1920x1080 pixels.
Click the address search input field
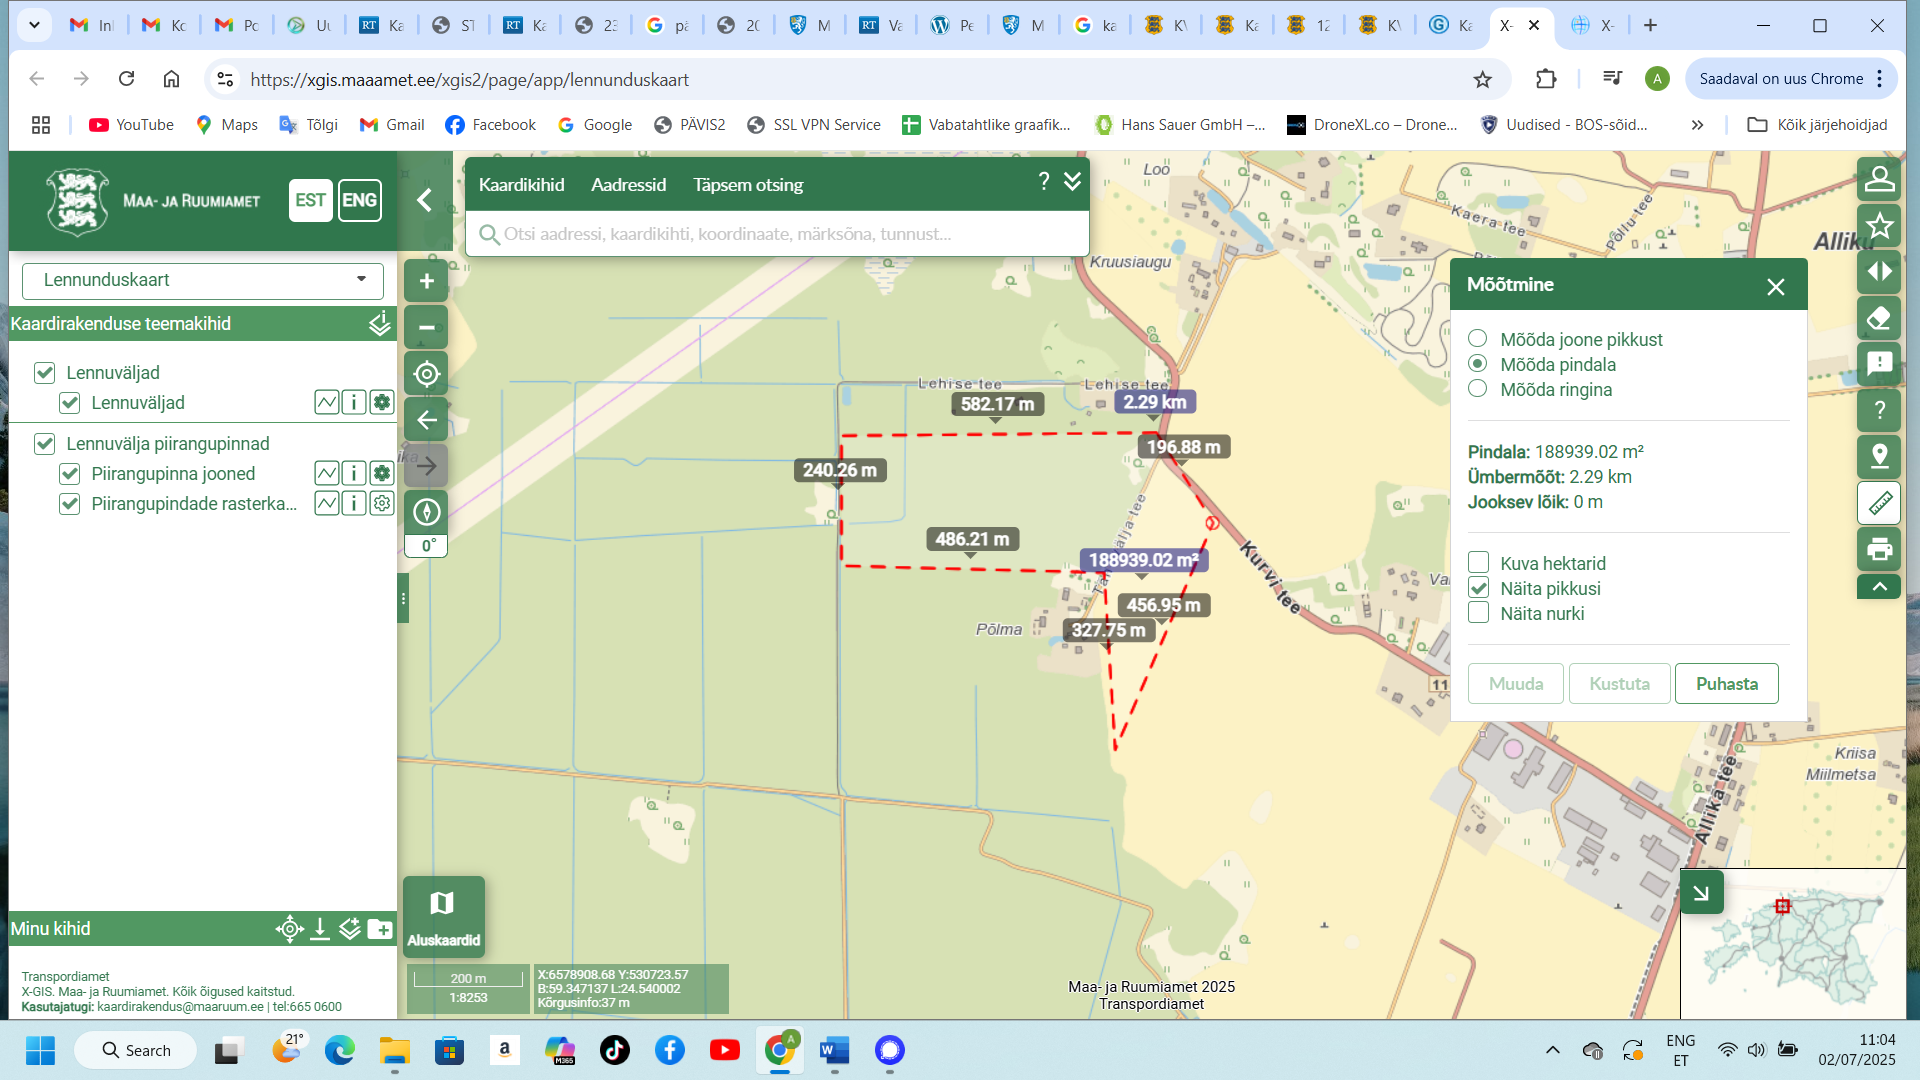777,234
